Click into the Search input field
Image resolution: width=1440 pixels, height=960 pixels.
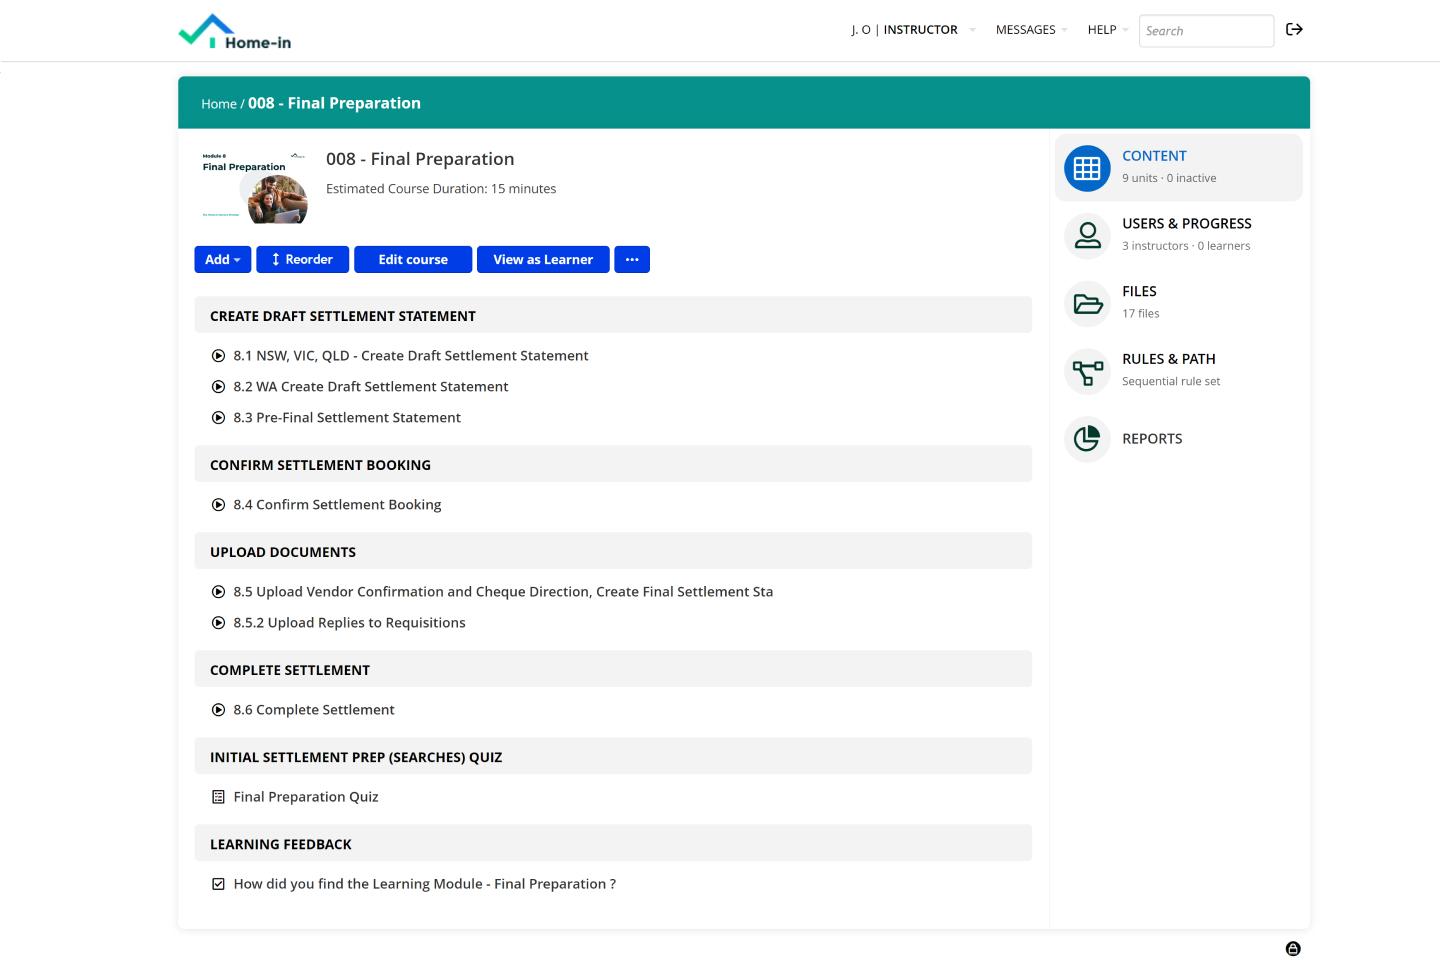point(1205,31)
